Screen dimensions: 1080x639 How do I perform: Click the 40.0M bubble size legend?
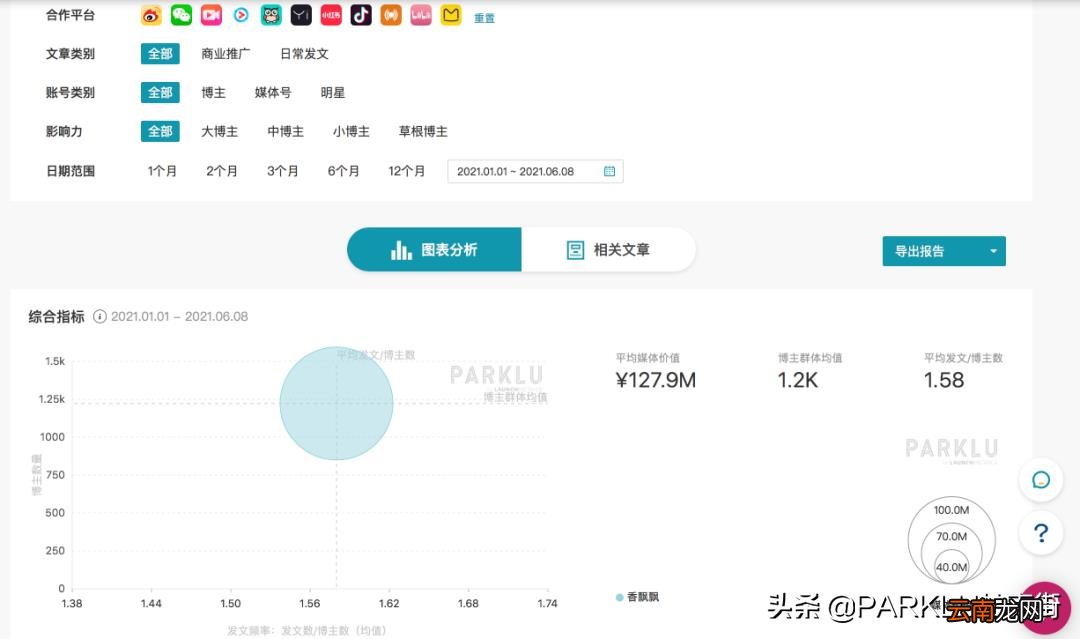pyautogui.click(x=951, y=567)
